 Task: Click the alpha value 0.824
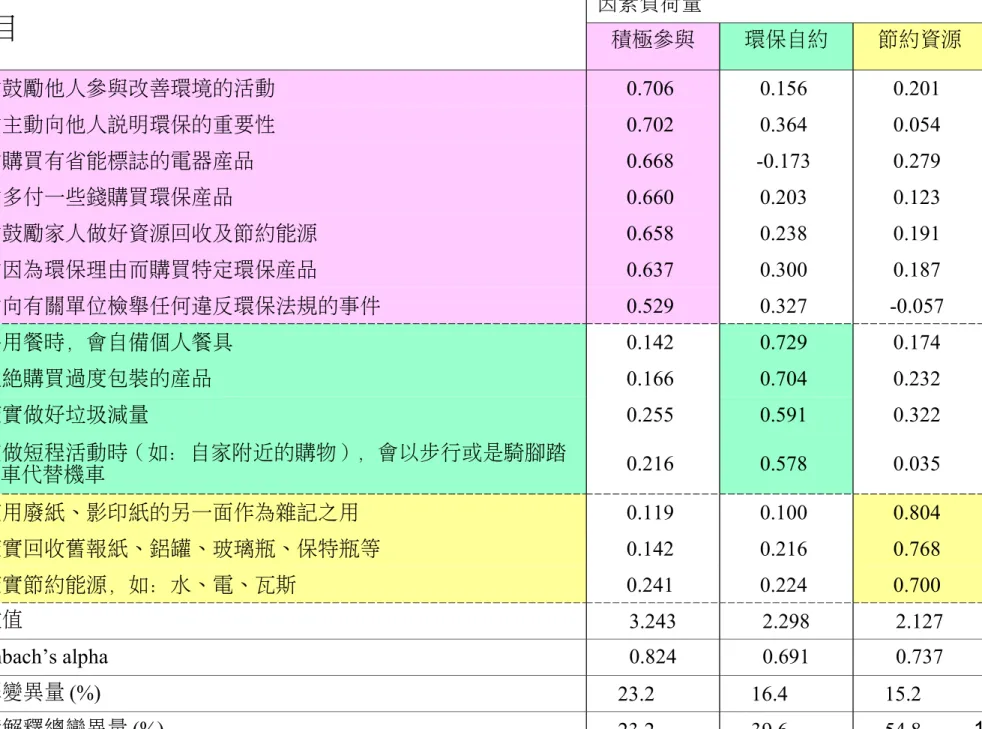point(653,657)
